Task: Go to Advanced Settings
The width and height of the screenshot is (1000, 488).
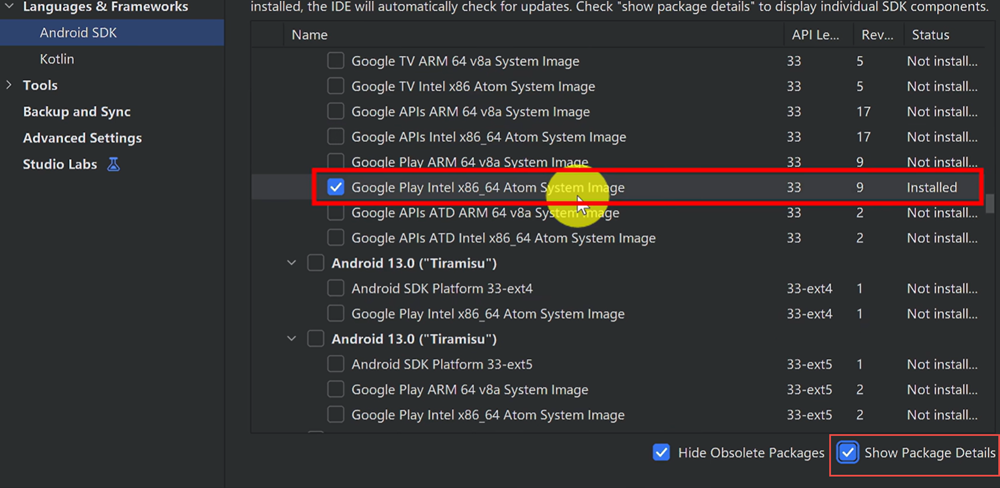Action: tap(82, 138)
